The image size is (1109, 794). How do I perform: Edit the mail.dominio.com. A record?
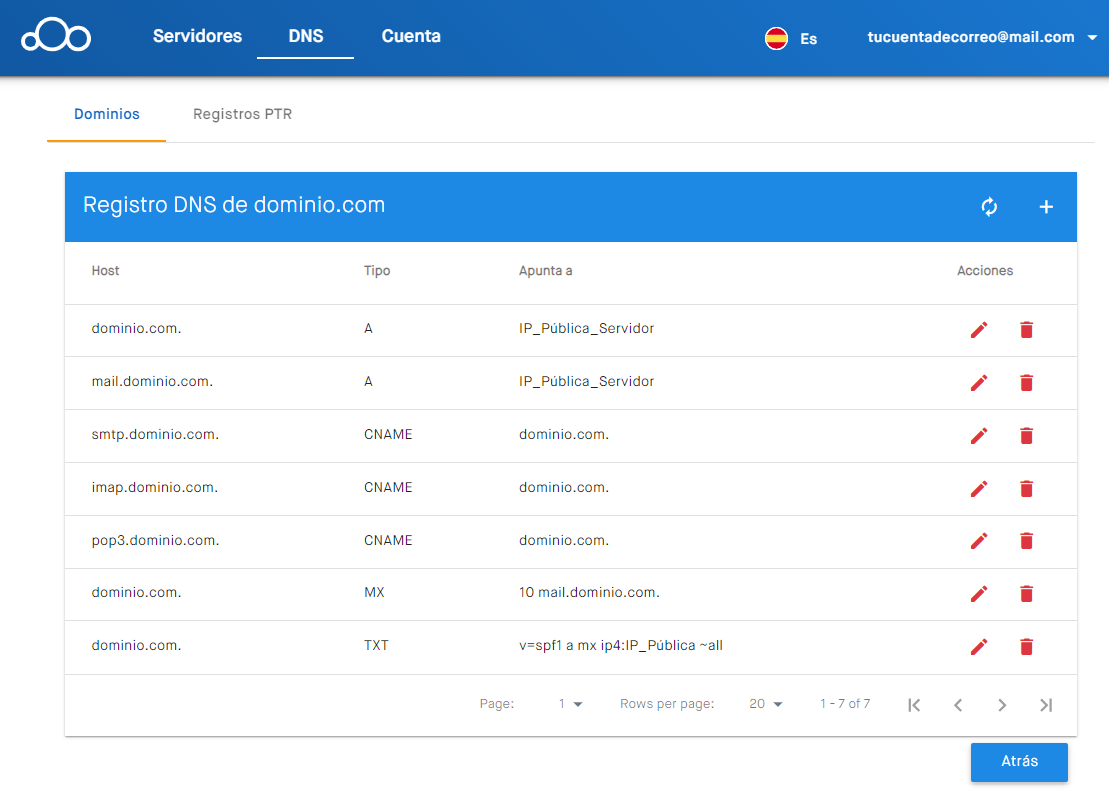coord(979,382)
